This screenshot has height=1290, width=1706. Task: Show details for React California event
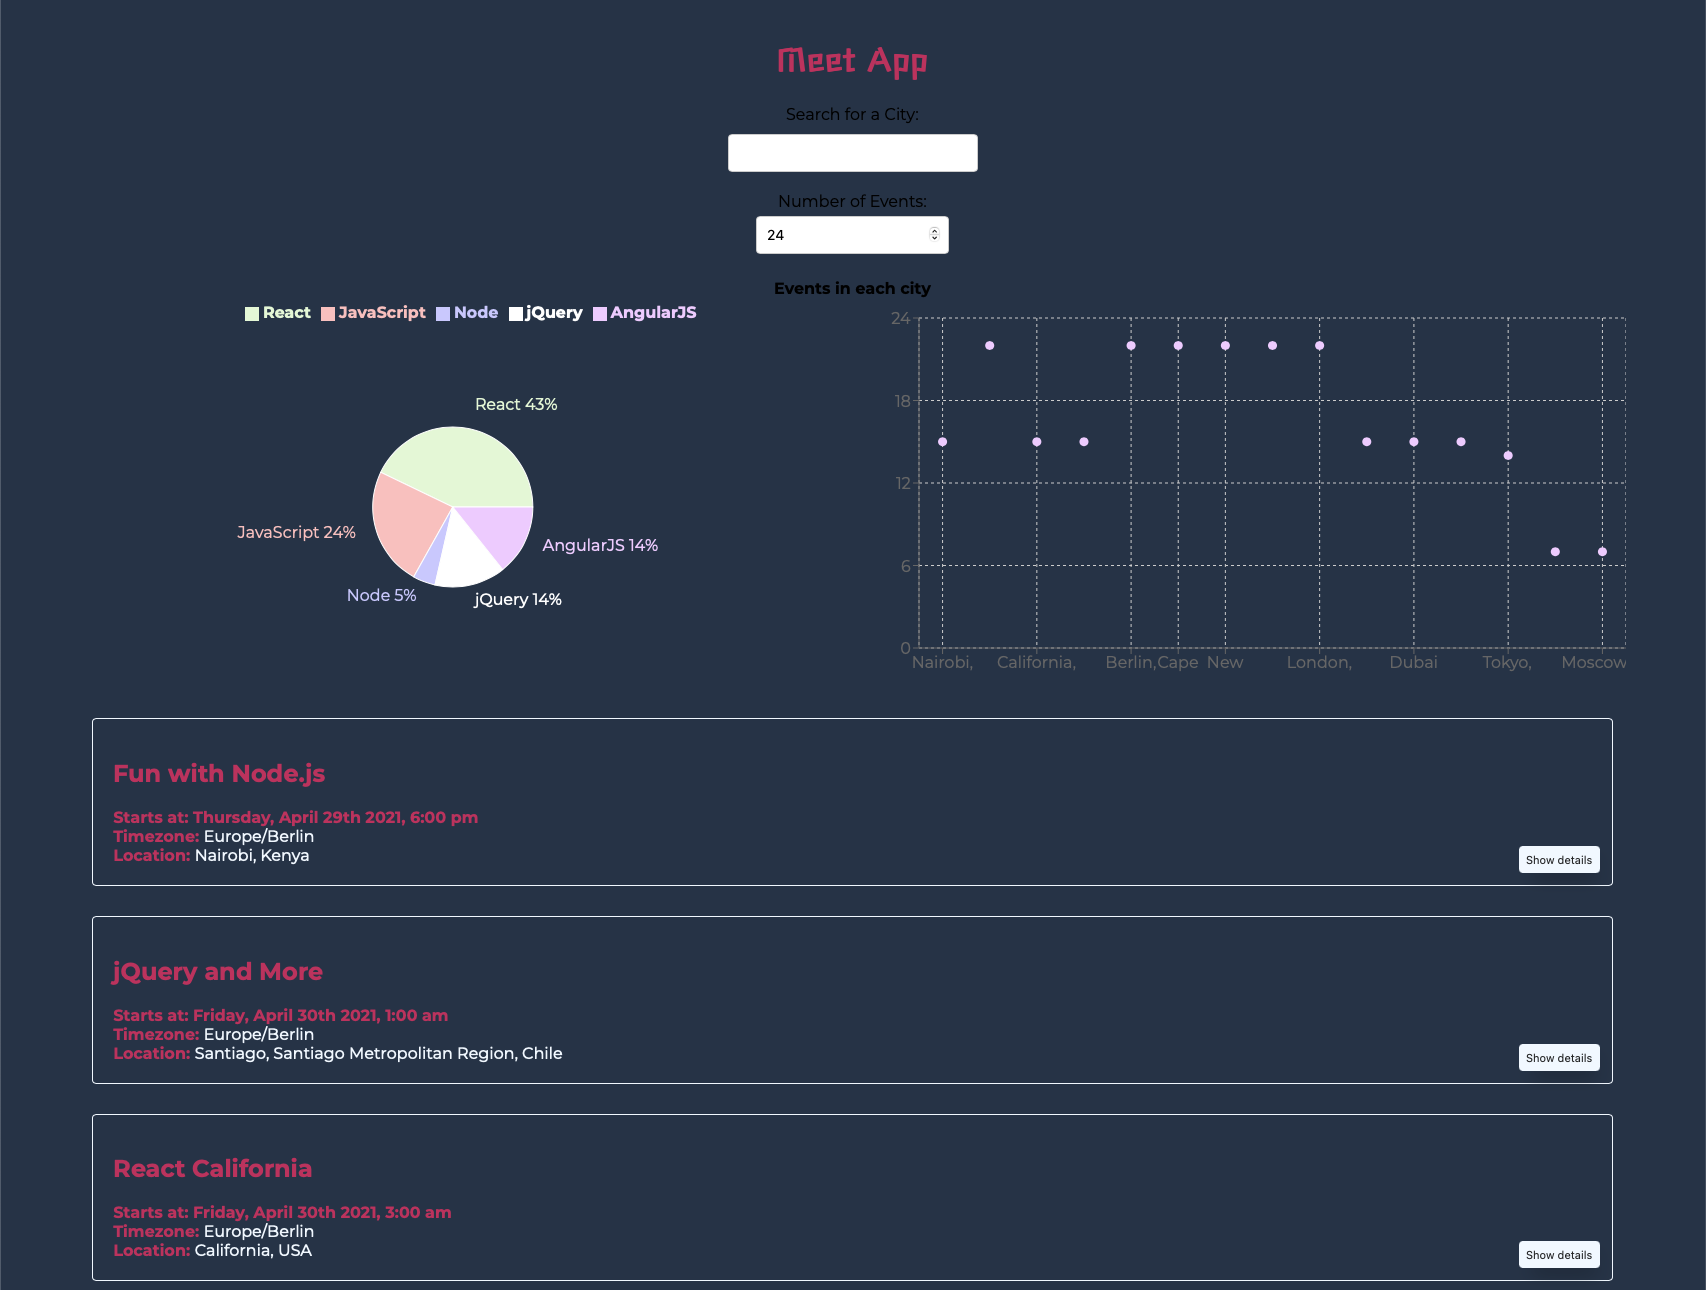point(1558,1255)
